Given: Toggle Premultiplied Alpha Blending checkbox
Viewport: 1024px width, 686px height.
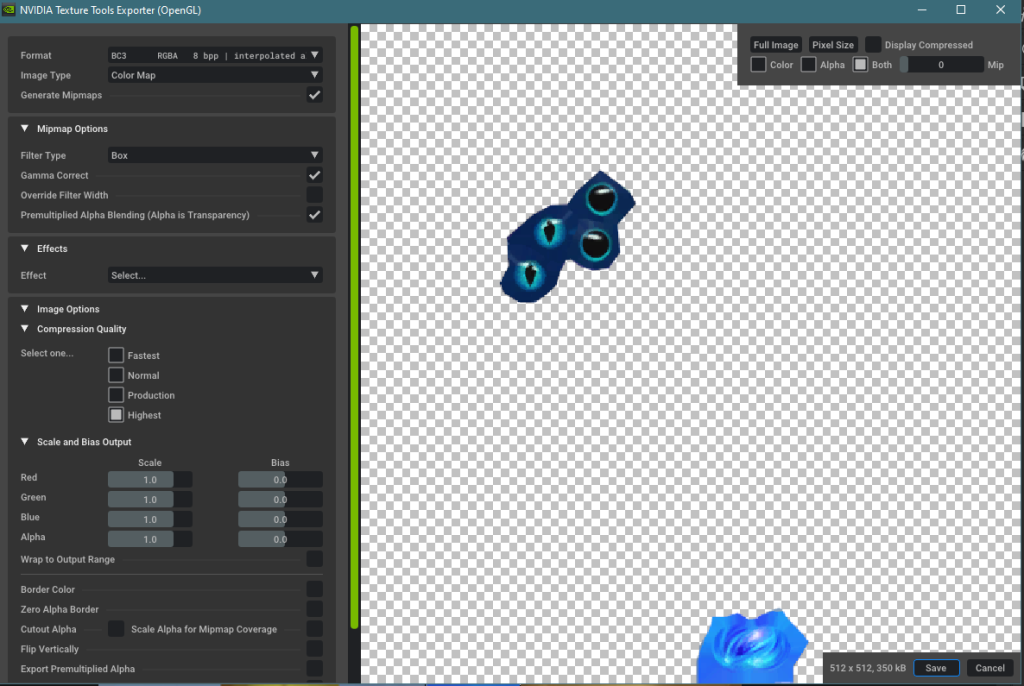Looking at the screenshot, I should (314, 215).
